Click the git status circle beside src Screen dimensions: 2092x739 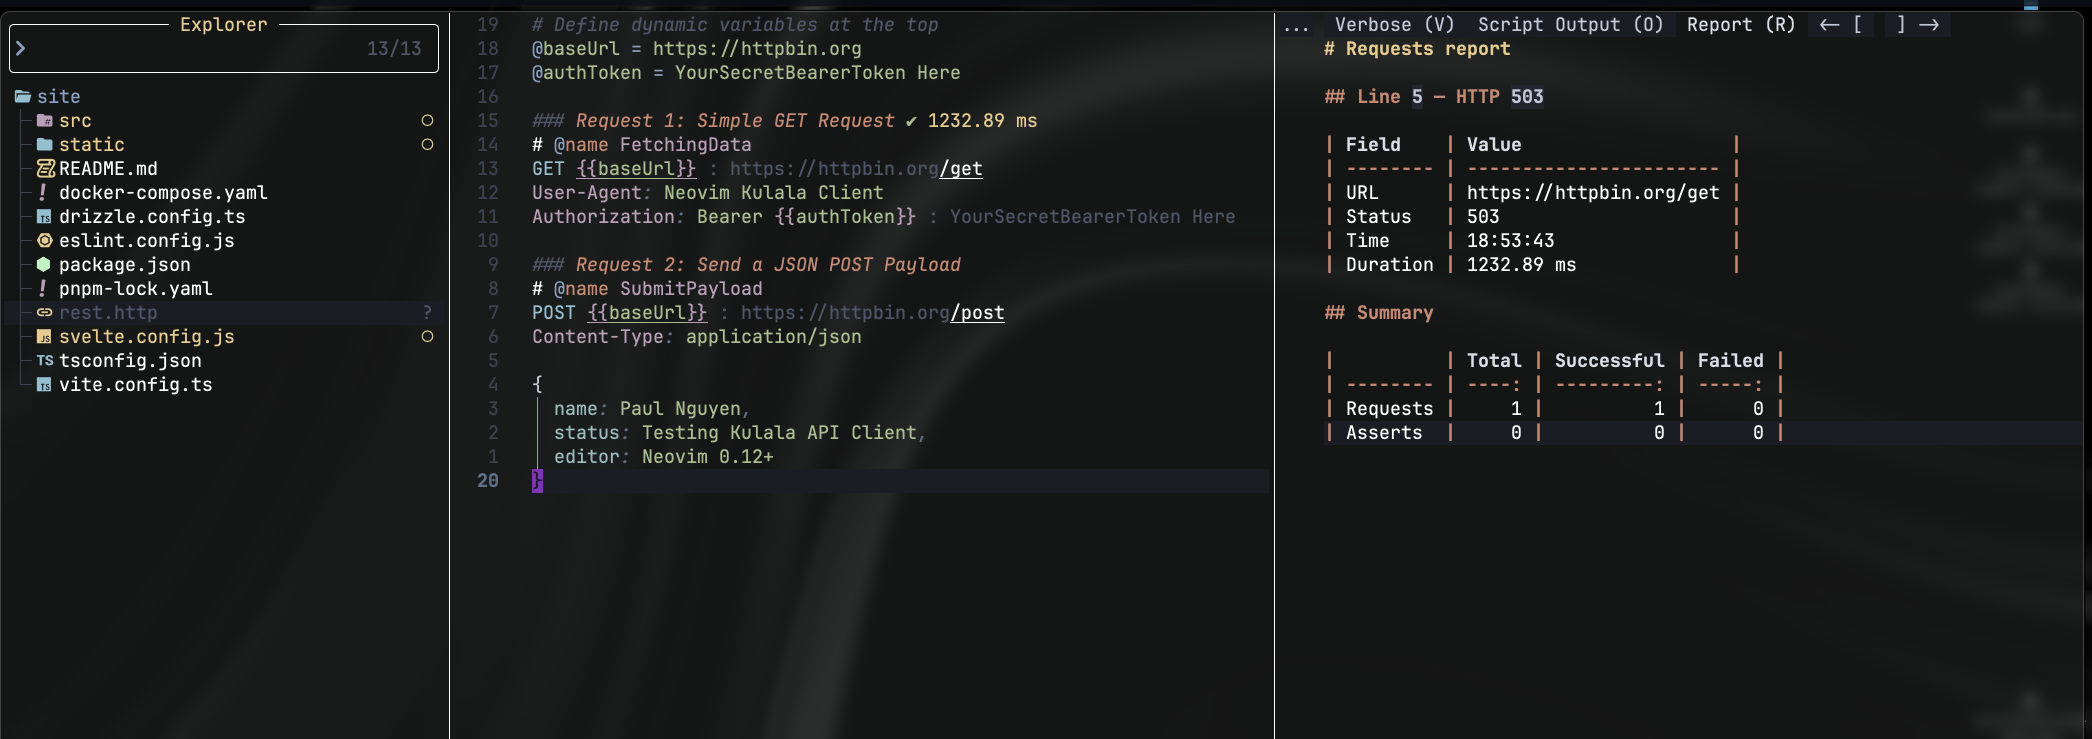[427, 121]
